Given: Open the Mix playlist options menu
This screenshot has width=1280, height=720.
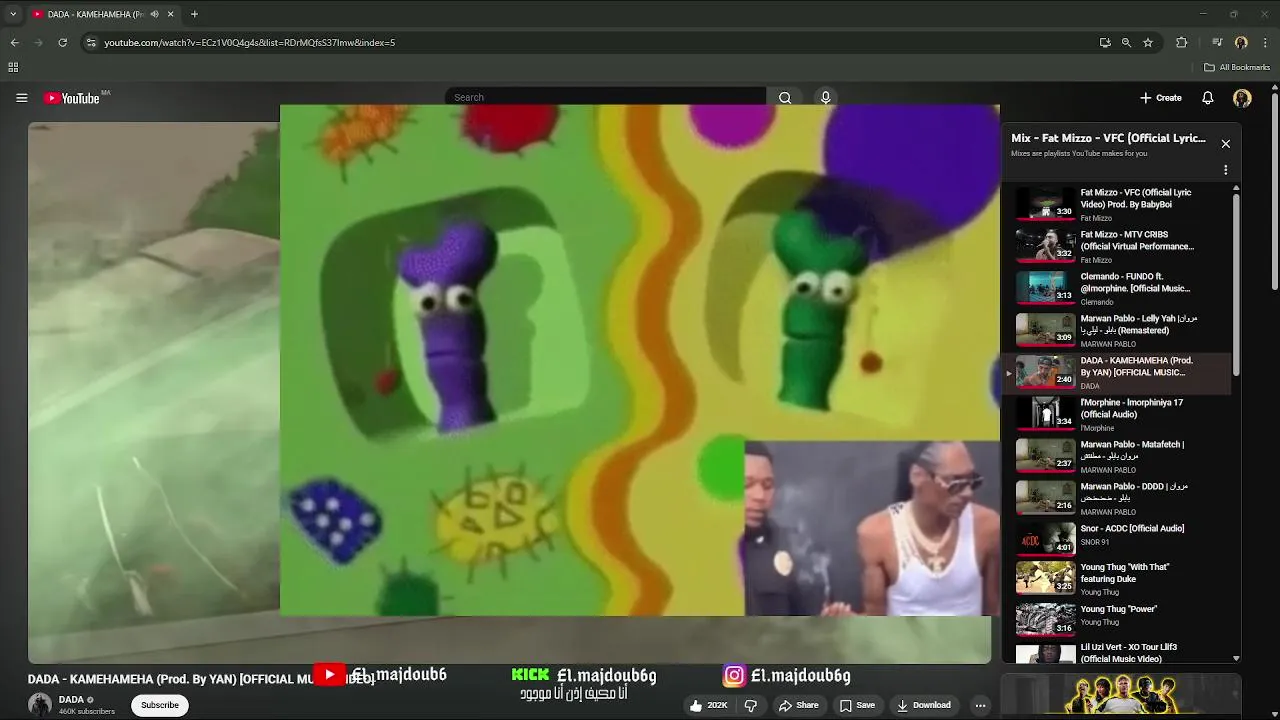Looking at the screenshot, I should [x=1225, y=170].
